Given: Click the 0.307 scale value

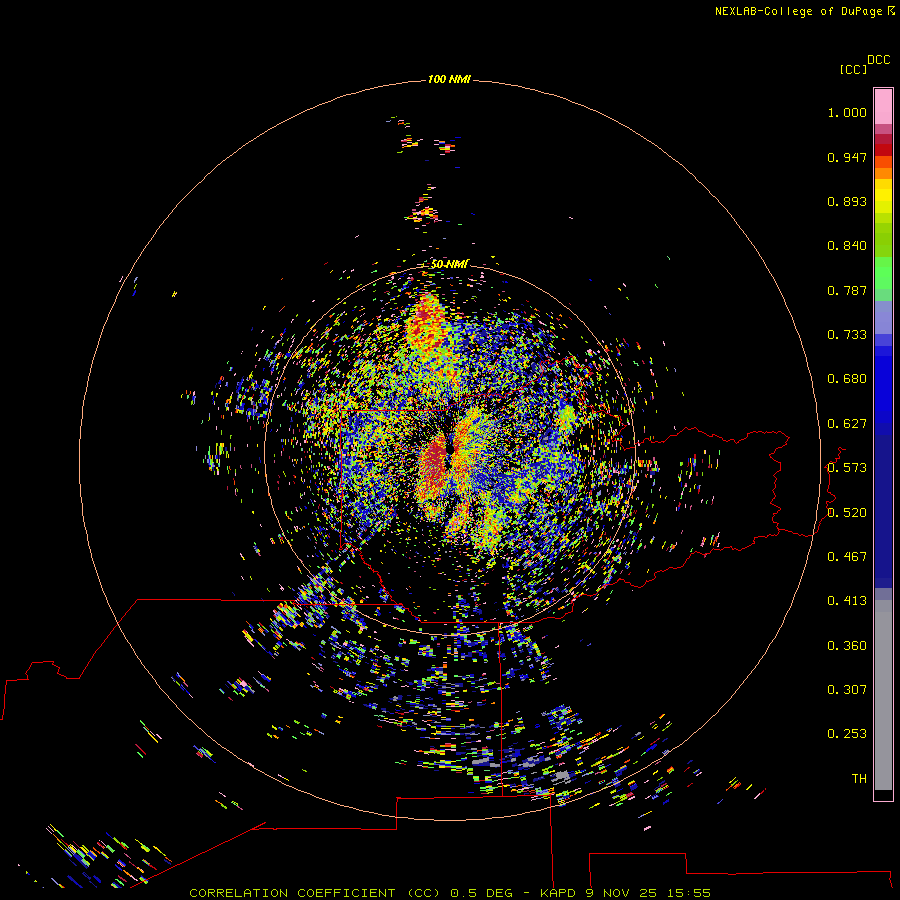Looking at the screenshot, I should click(847, 690).
